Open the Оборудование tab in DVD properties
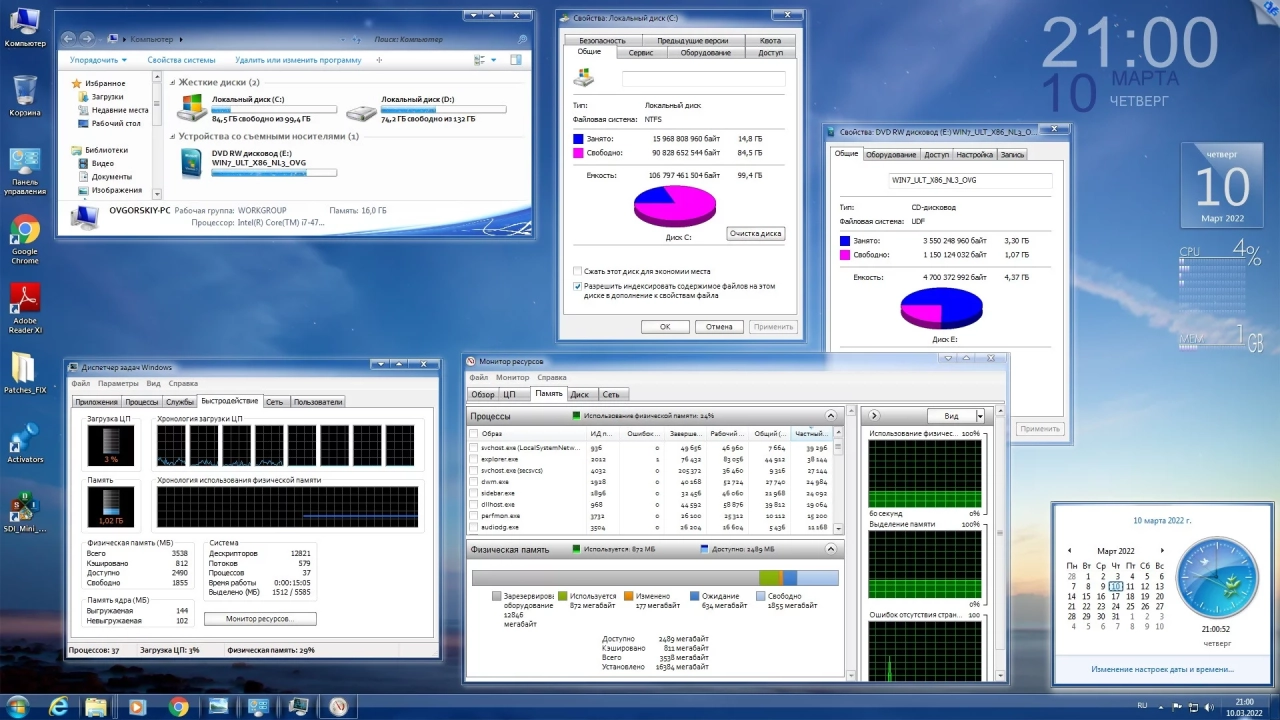The image size is (1280, 720). (x=891, y=155)
